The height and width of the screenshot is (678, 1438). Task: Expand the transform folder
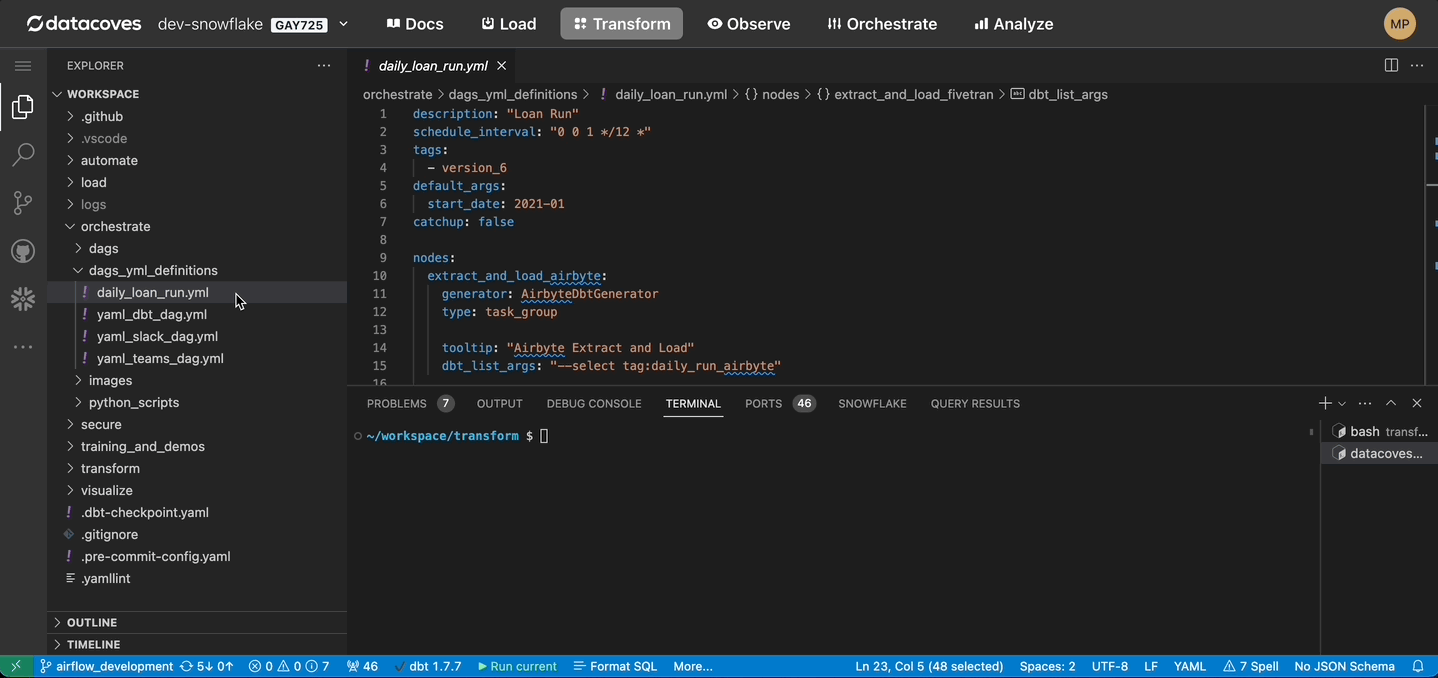tap(197, 468)
